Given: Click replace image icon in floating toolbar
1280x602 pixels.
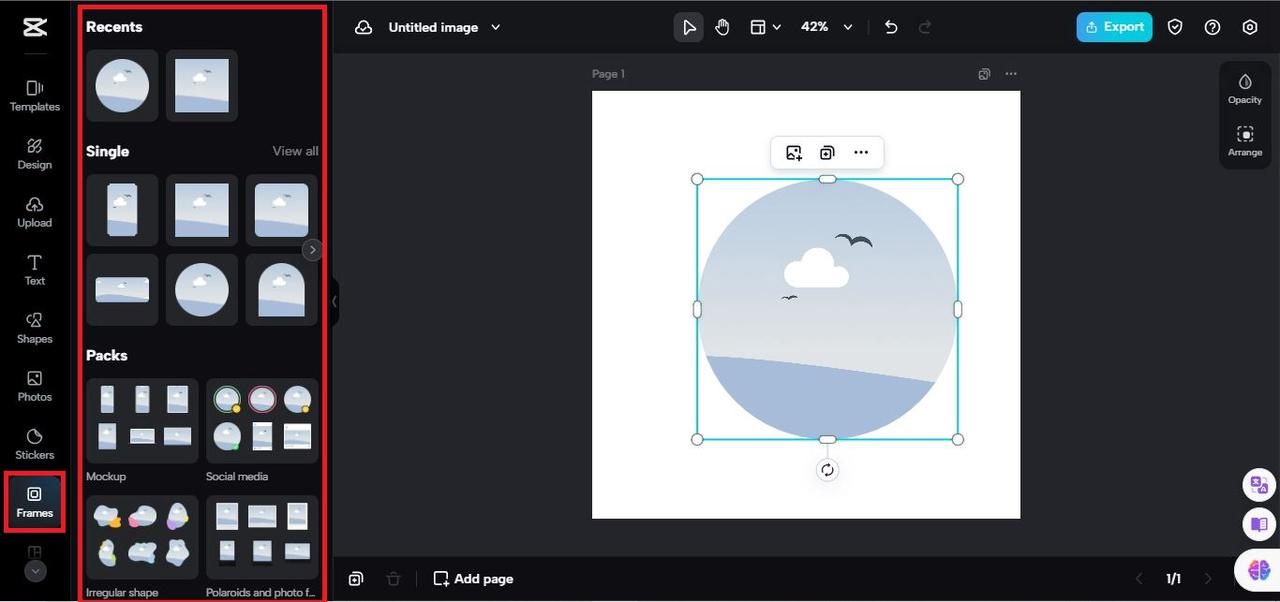Looking at the screenshot, I should tap(794, 153).
